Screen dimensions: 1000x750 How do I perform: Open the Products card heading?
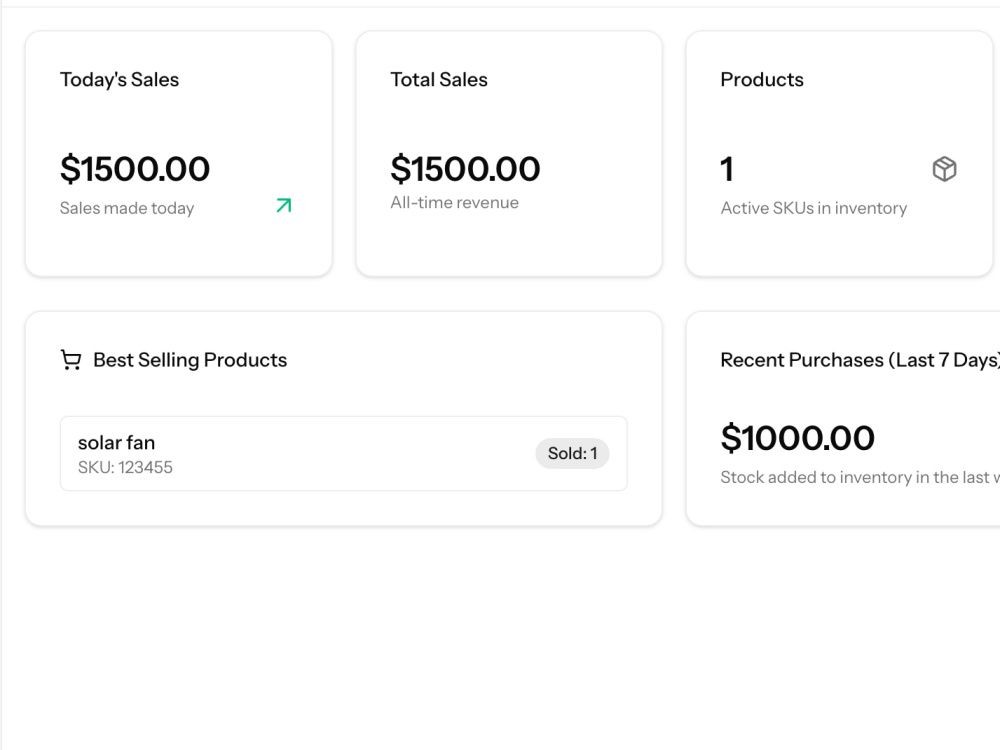point(762,80)
